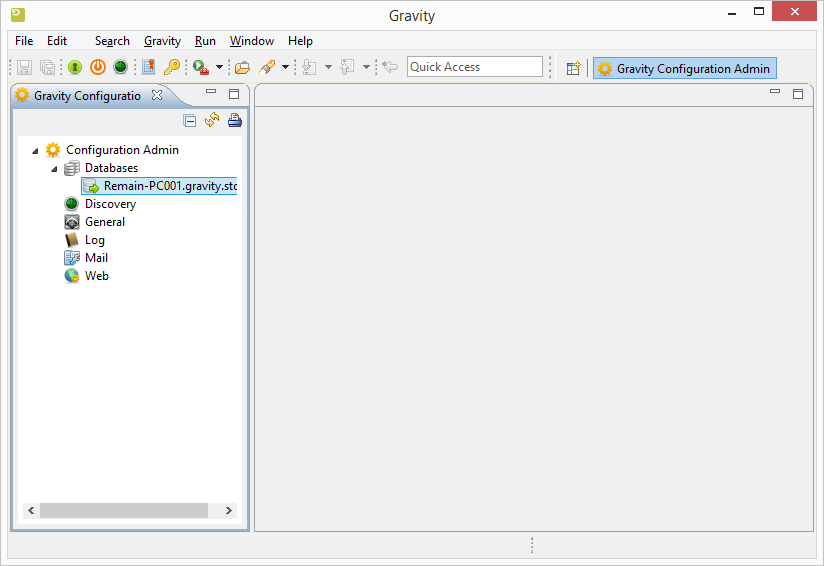This screenshot has width=824, height=566.
Task: Select the Discovery tree item
Action: tap(109, 204)
